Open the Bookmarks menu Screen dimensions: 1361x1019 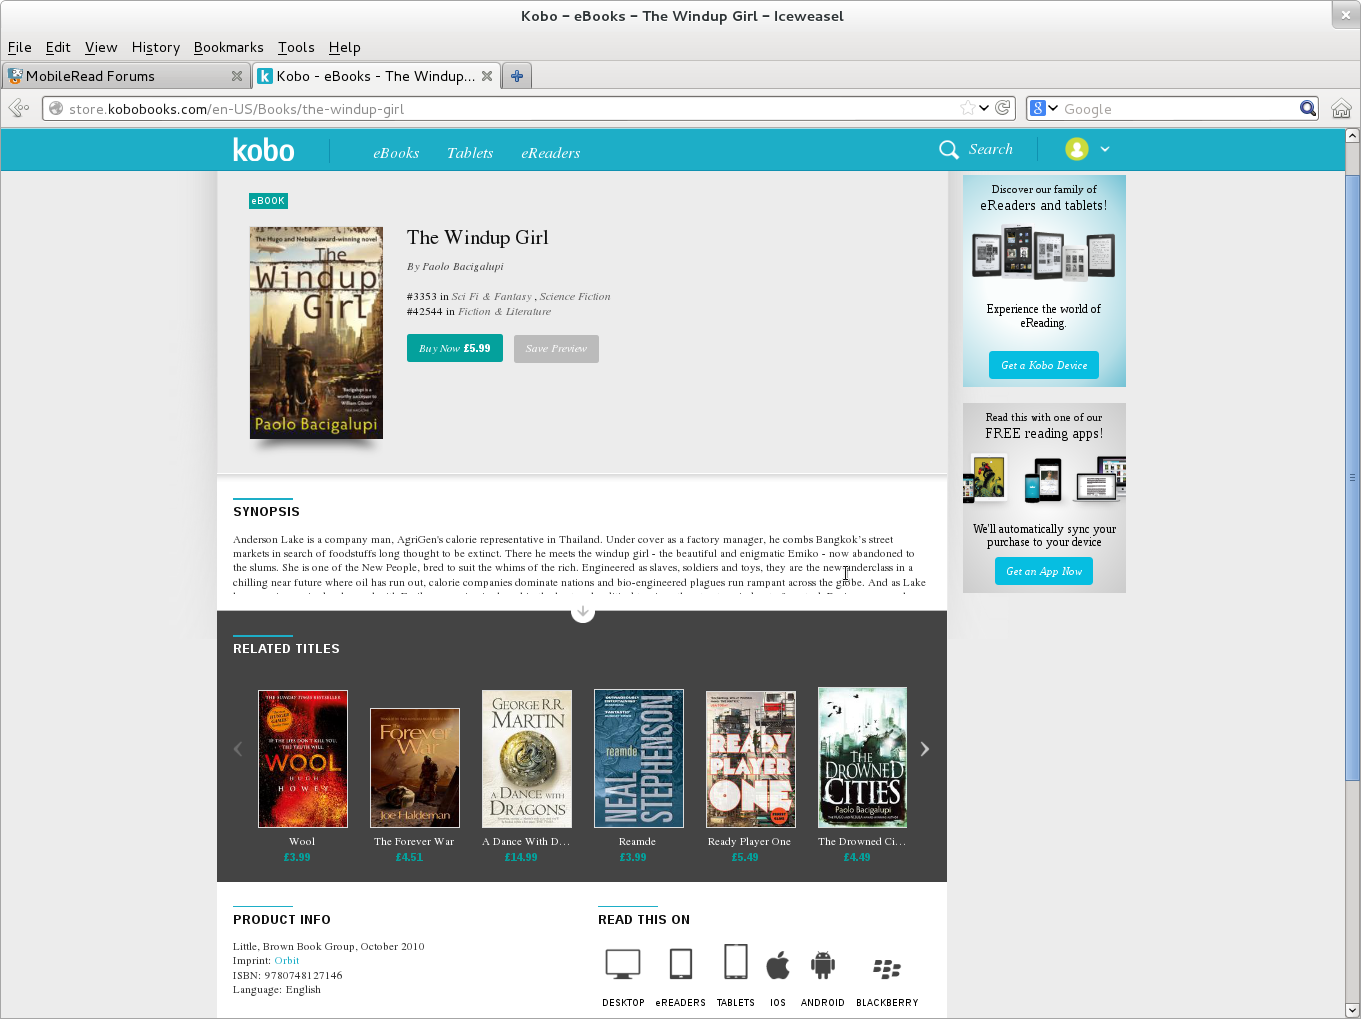tap(229, 47)
